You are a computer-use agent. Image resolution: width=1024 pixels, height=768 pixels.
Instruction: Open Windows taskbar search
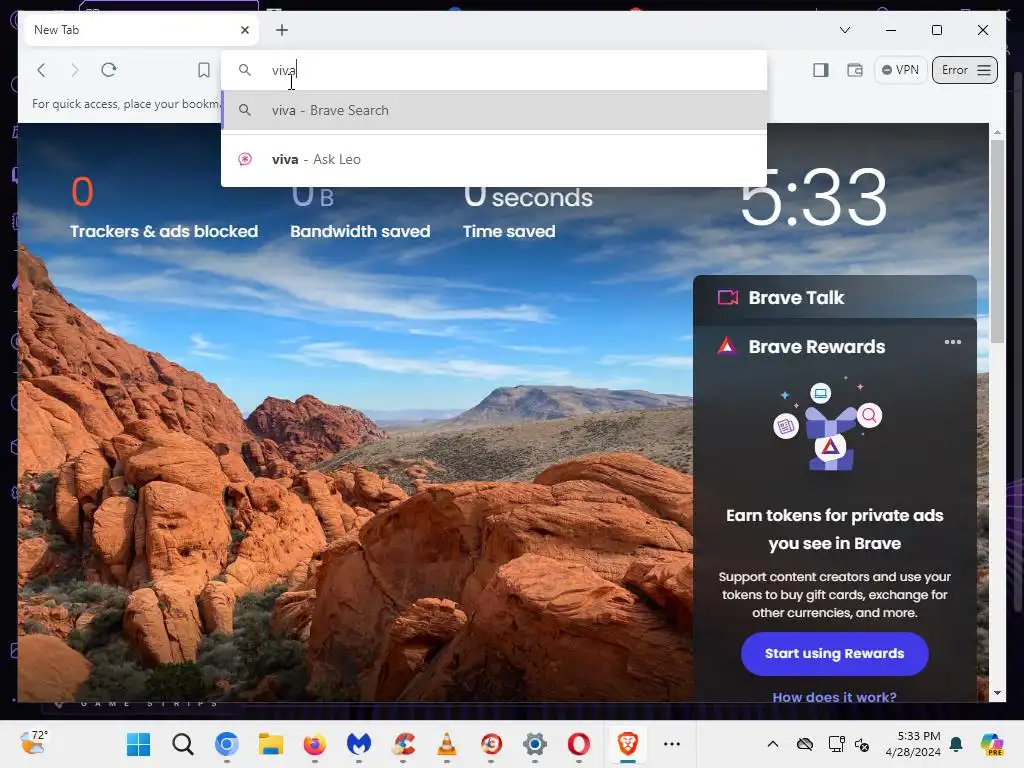coord(183,744)
